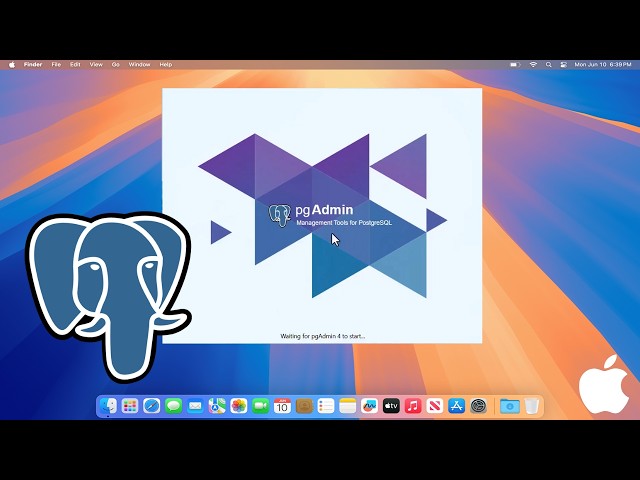
Task: Open the File menu
Action: (56, 64)
